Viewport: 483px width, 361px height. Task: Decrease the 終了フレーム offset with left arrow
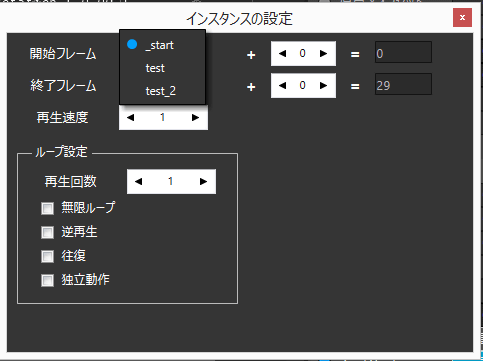tap(282, 85)
